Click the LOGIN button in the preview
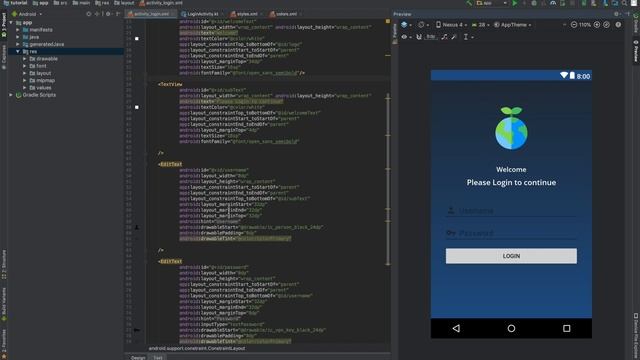The width and height of the screenshot is (640, 360). pyautogui.click(x=511, y=256)
